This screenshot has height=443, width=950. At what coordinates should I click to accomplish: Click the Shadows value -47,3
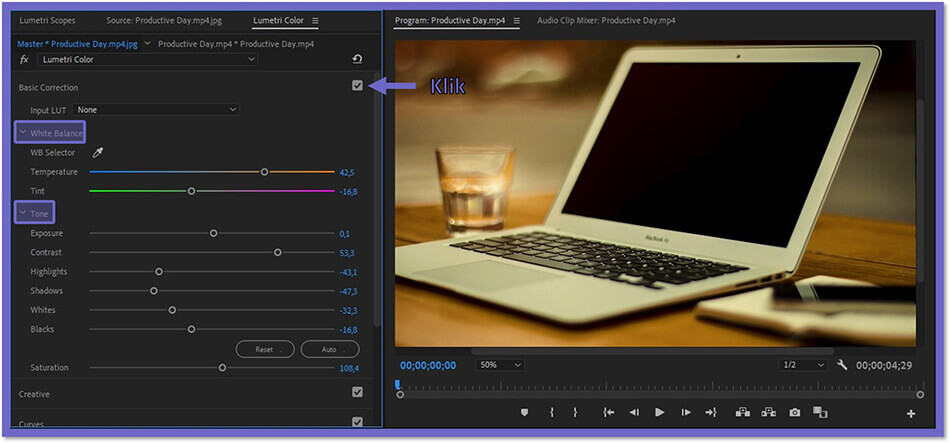348,291
